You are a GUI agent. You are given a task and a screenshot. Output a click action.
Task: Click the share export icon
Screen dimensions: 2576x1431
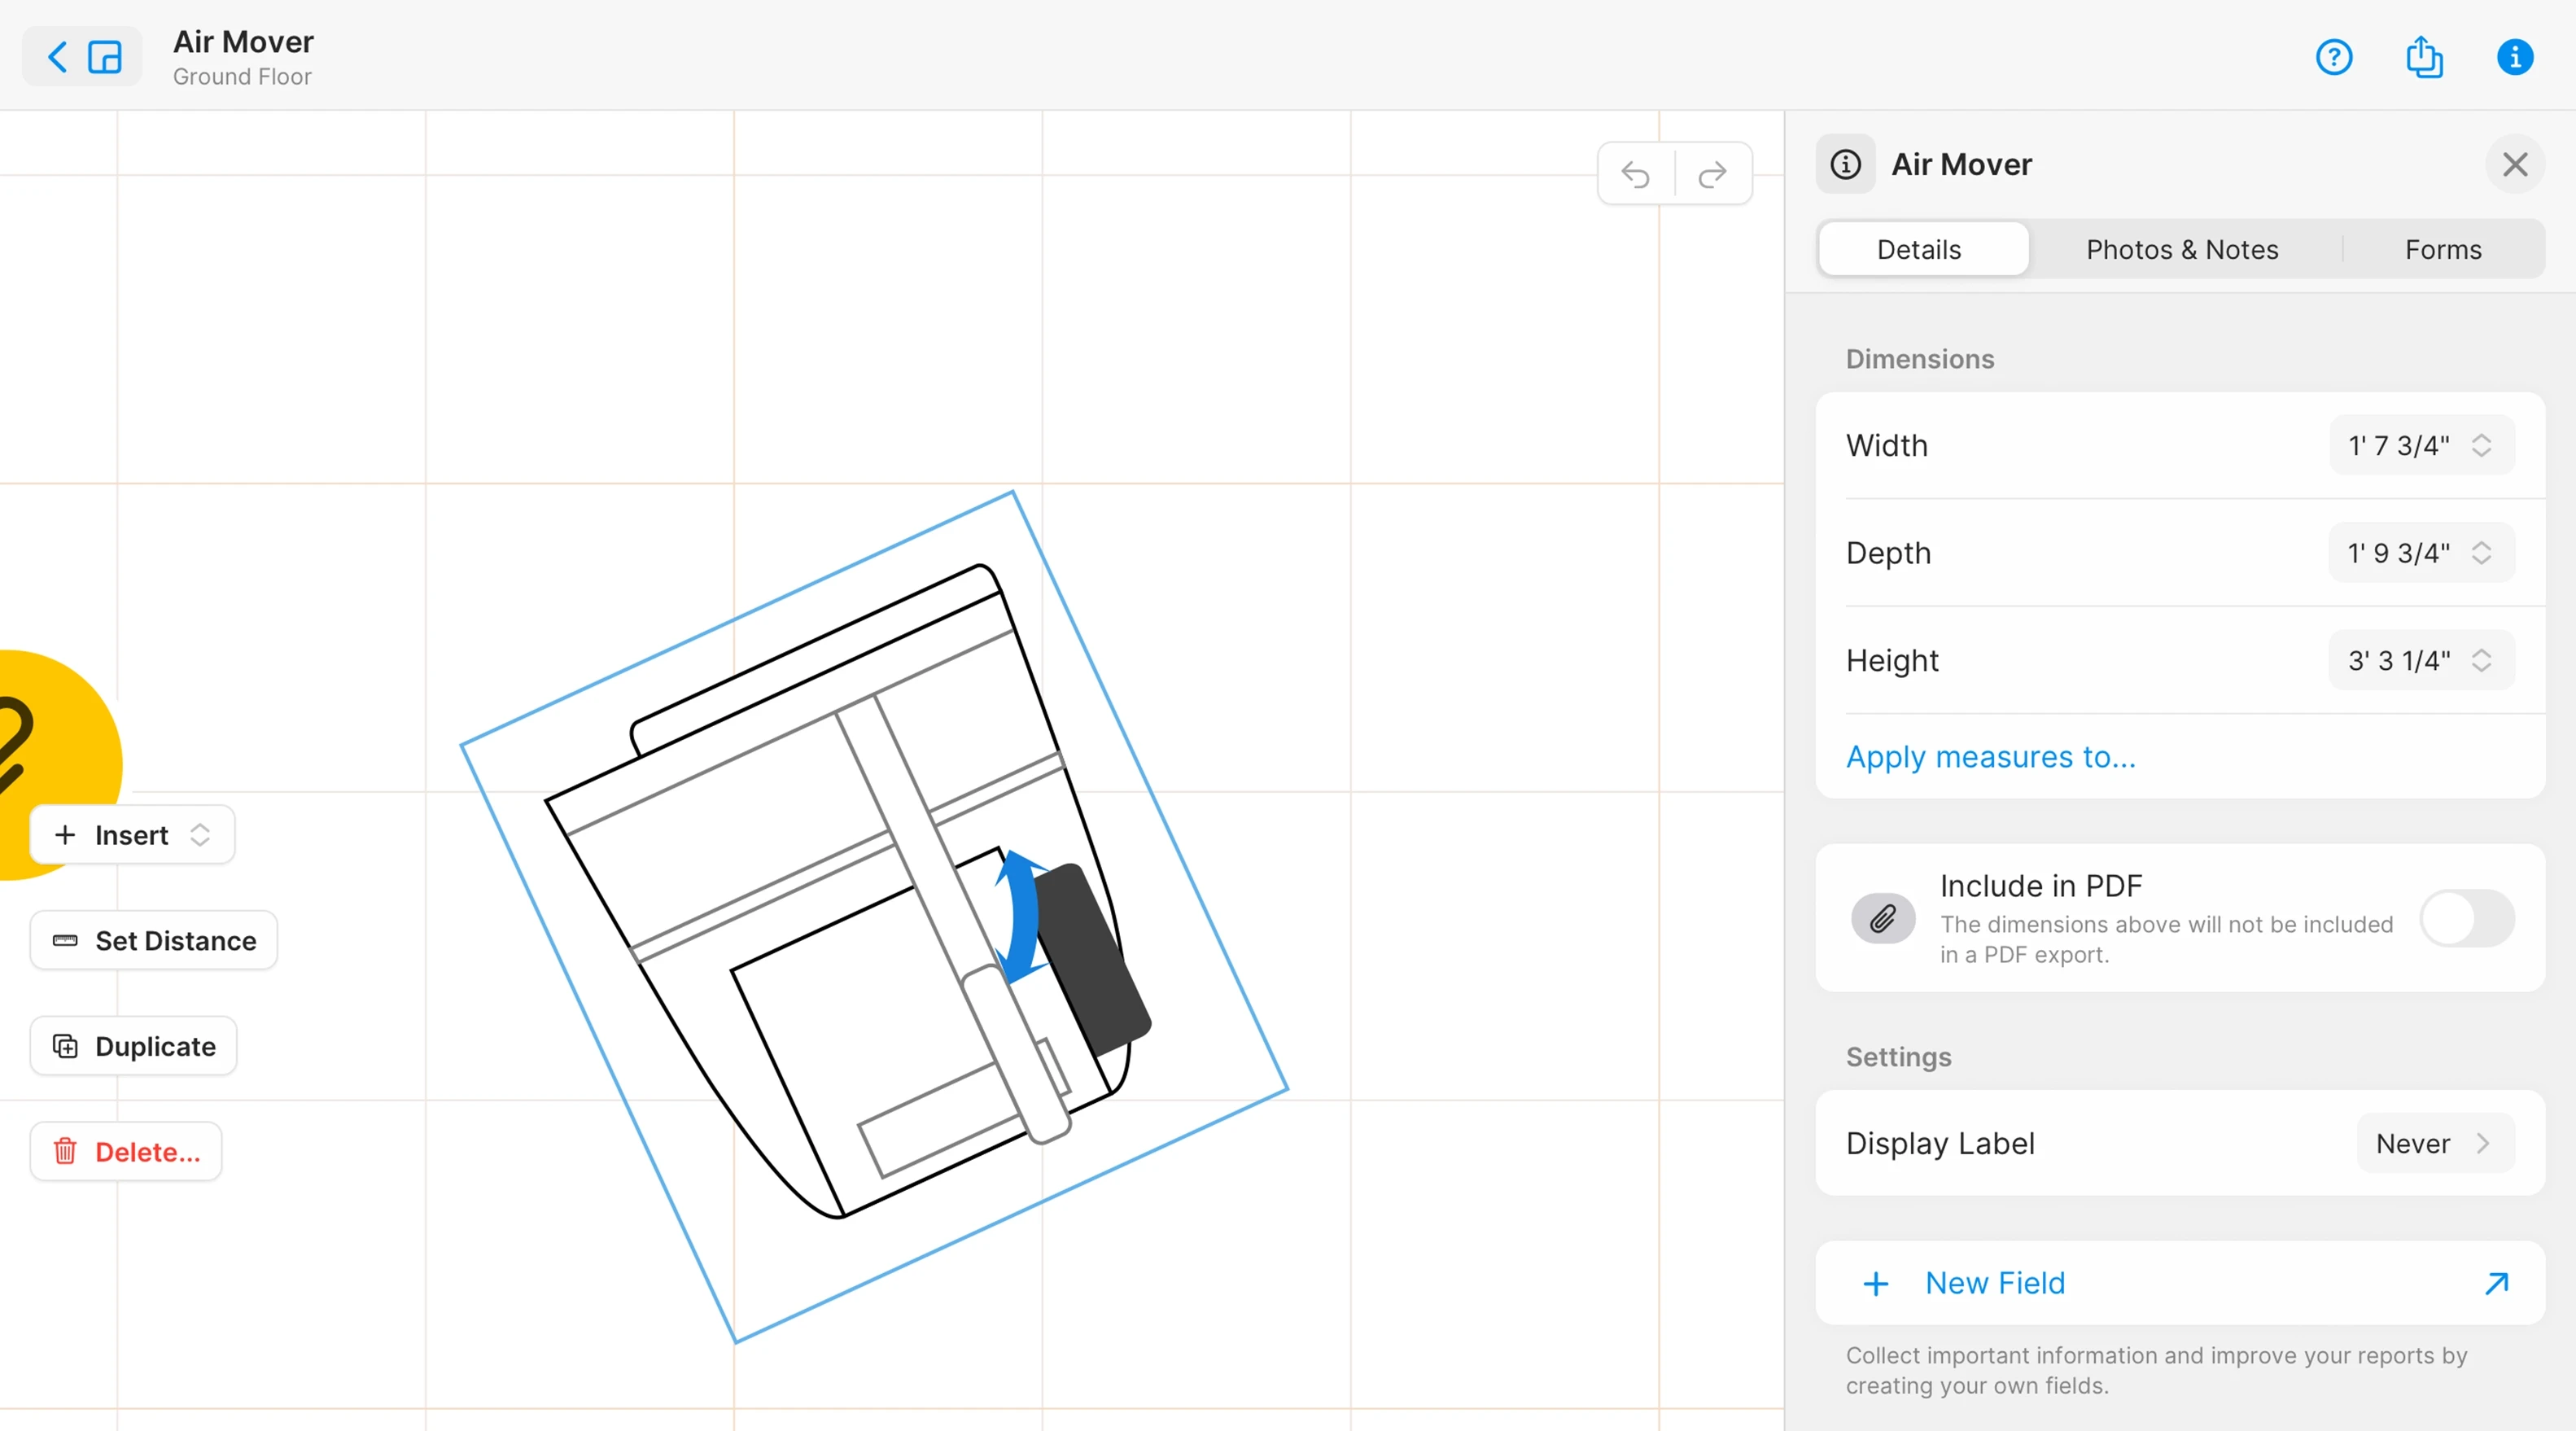click(x=2423, y=57)
